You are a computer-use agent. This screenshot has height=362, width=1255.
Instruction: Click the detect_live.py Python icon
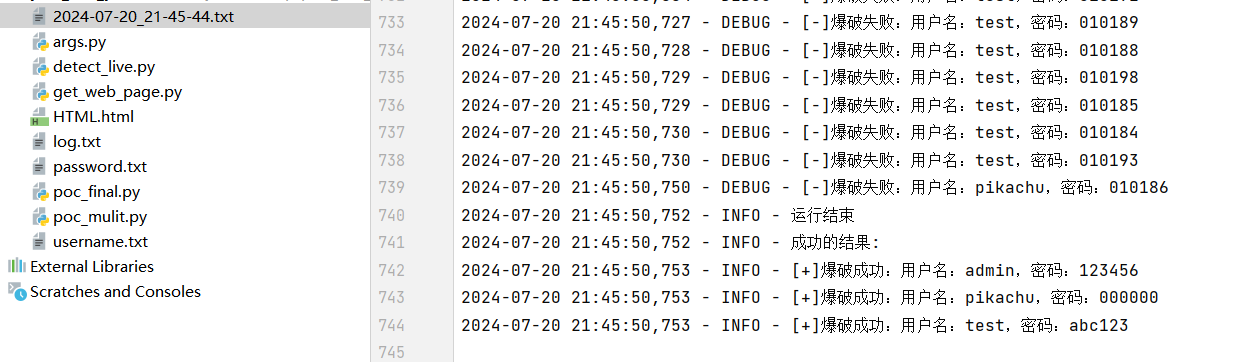(40, 67)
